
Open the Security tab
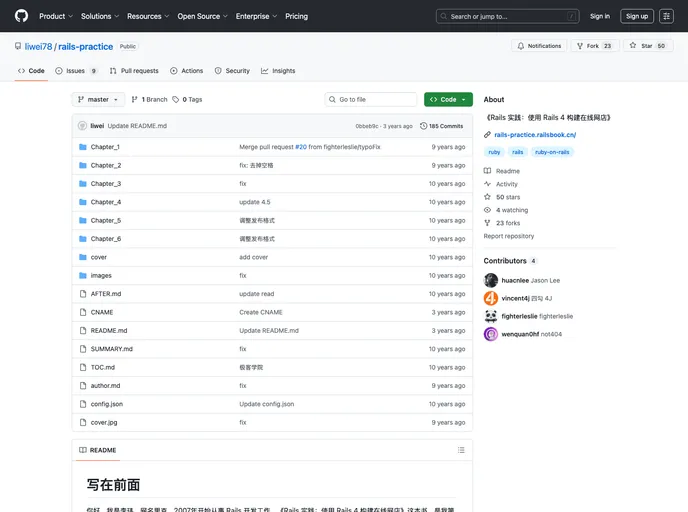click(x=232, y=71)
